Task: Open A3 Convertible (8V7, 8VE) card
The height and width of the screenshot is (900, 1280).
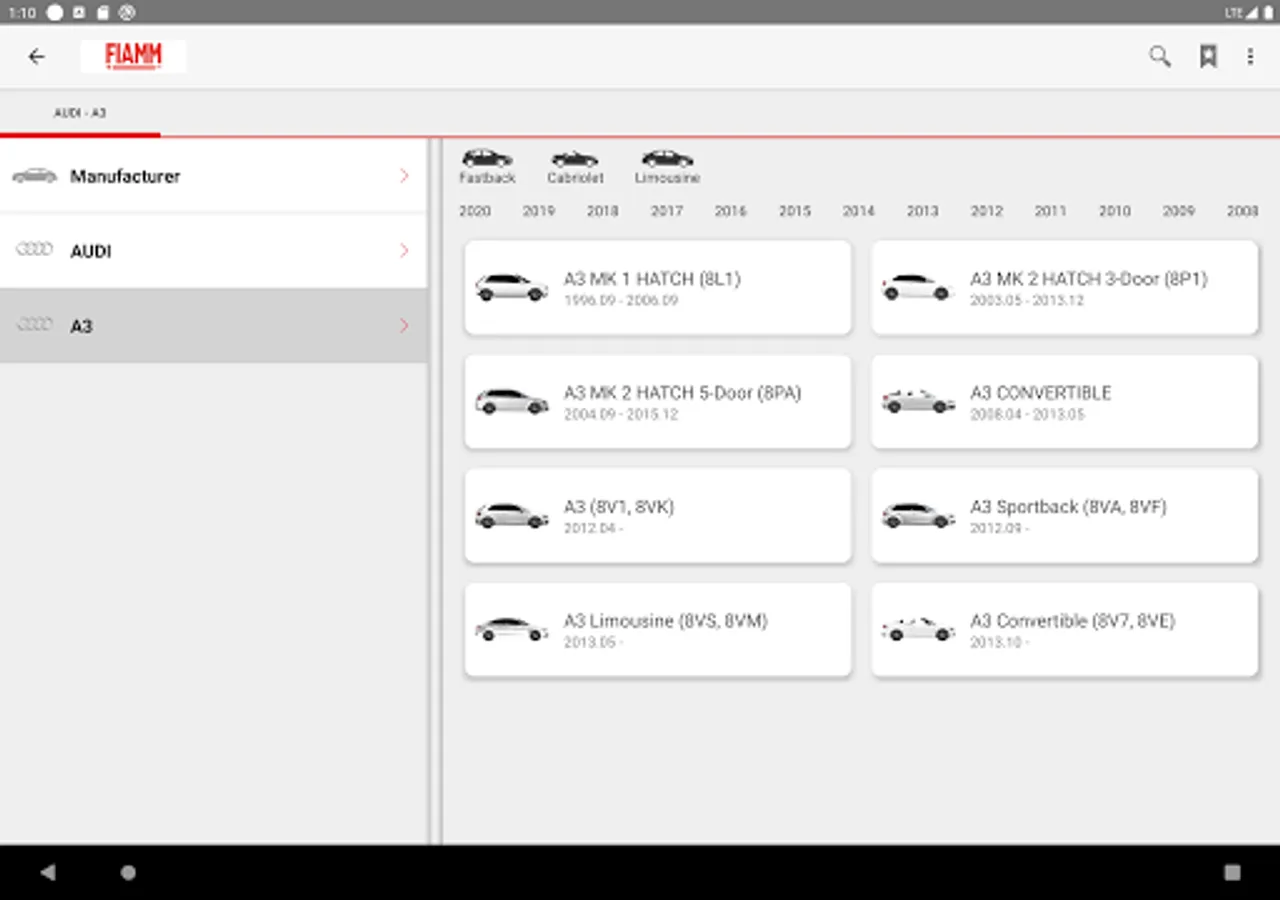Action: 1065,630
